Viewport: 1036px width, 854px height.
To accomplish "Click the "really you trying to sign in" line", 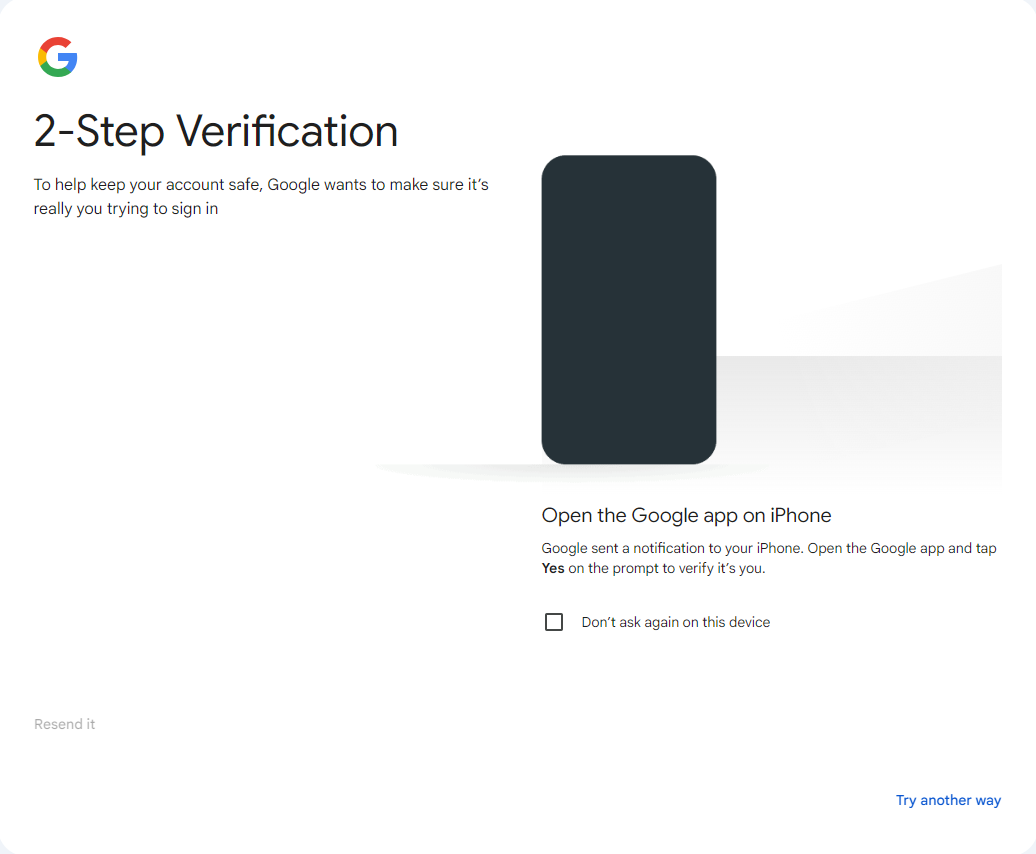I will [x=126, y=209].
